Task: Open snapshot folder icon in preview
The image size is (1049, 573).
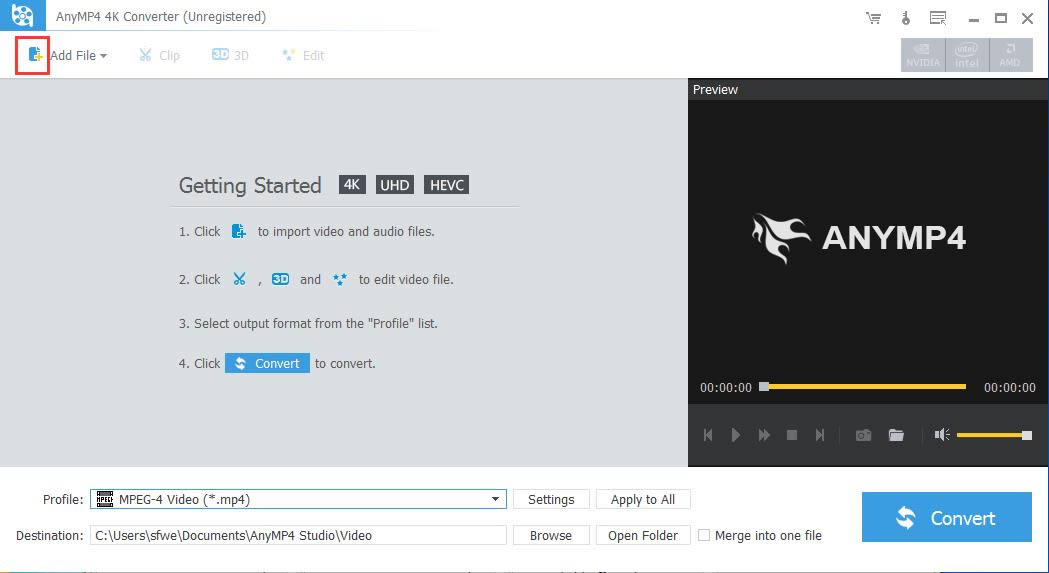Action: [896, 435]
